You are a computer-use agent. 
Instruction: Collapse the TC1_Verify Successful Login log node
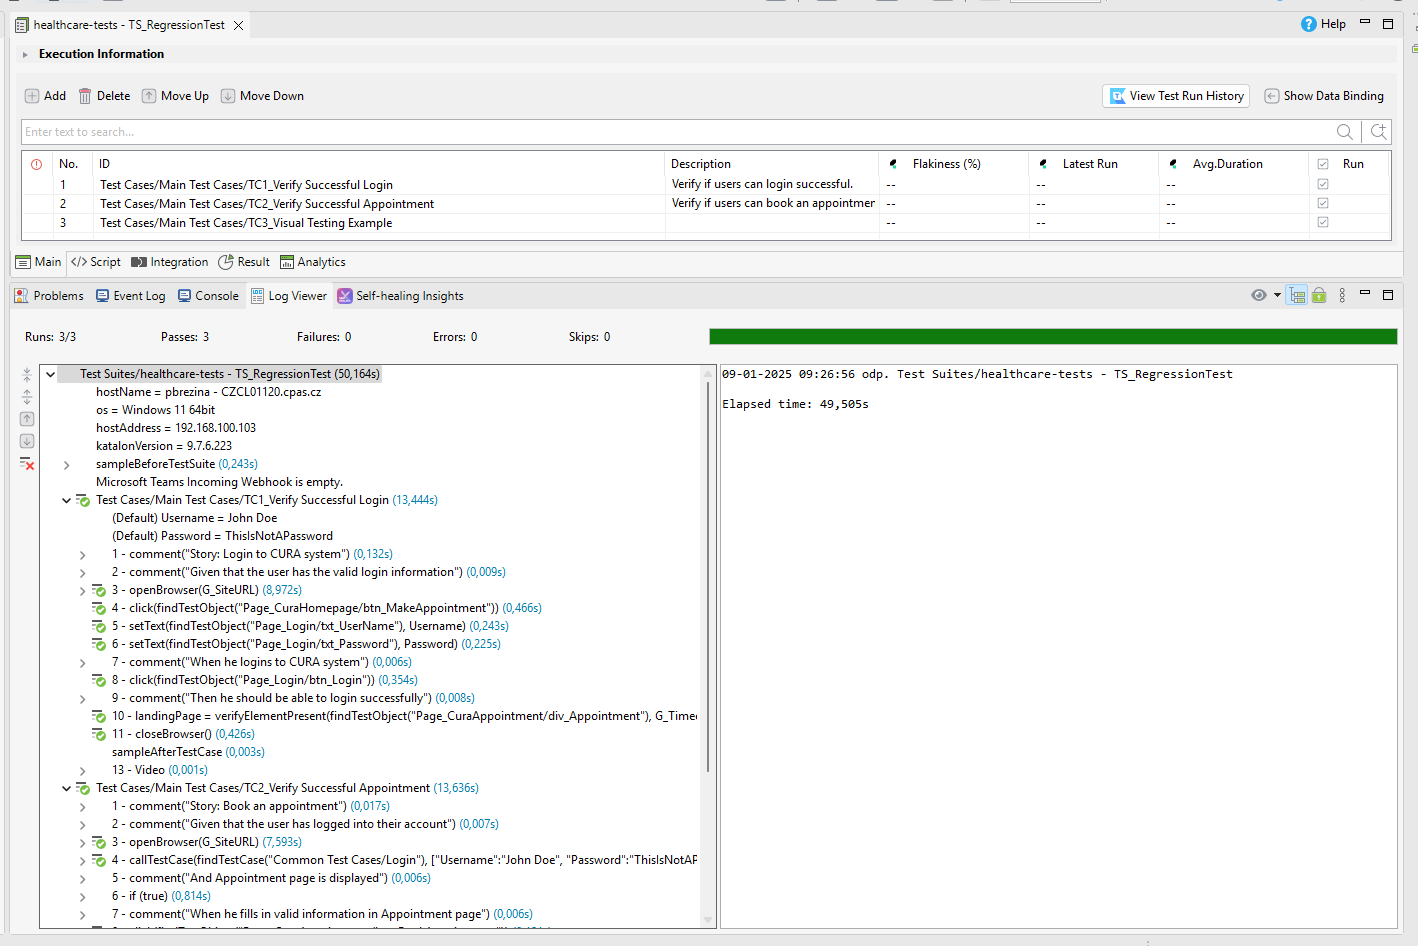point(66,500)
